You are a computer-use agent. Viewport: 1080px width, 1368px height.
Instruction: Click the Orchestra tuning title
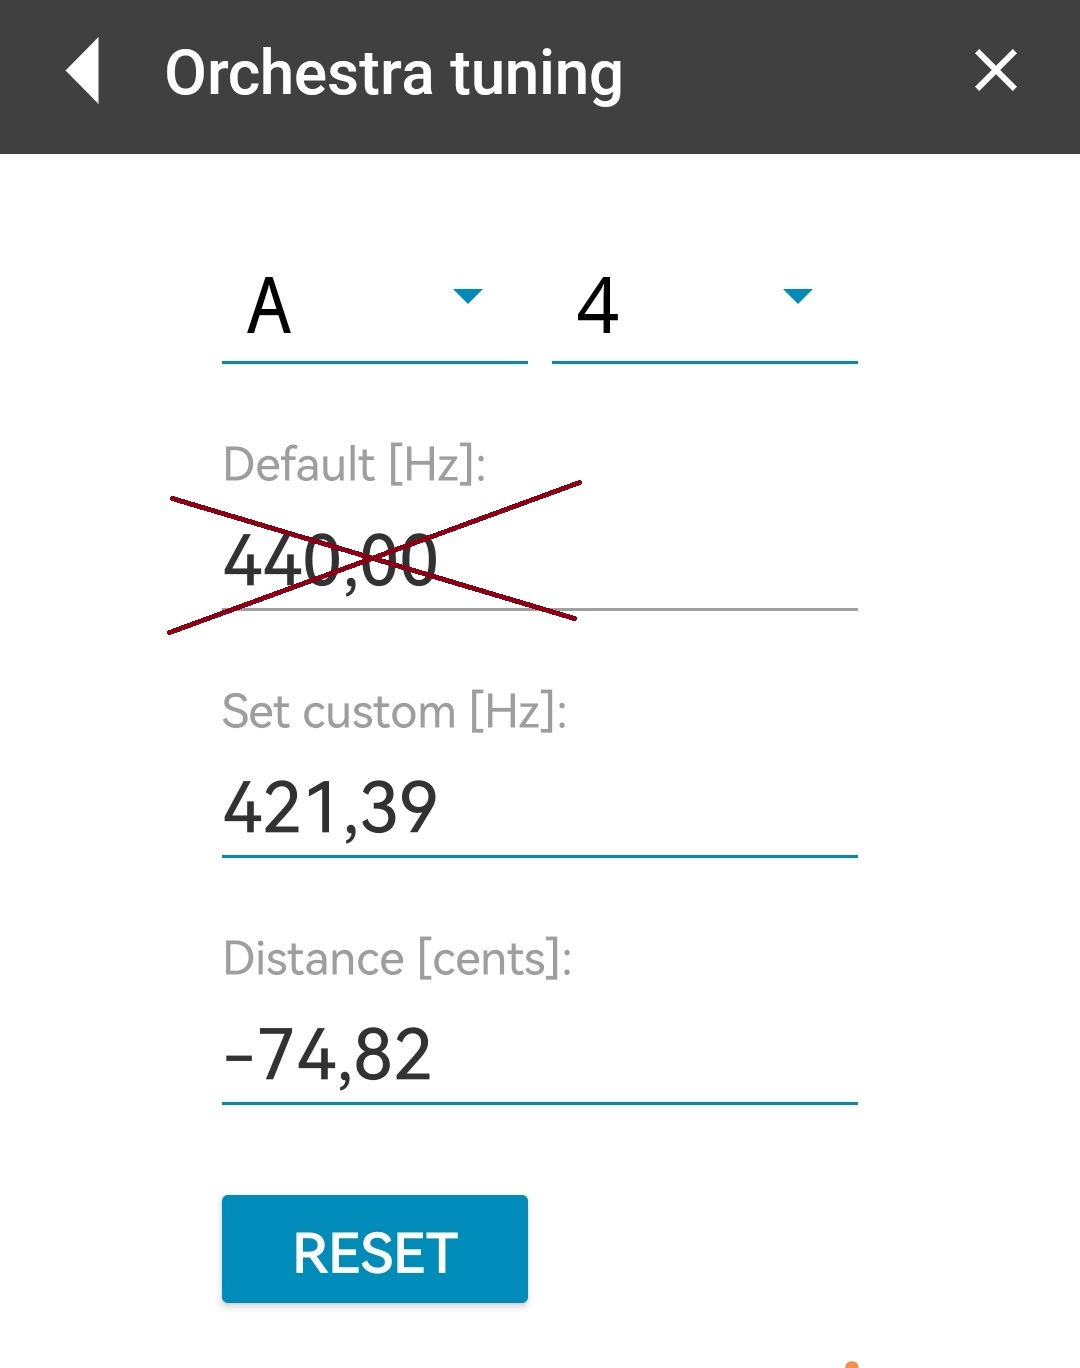pyautogui.click(x=394, y=72)
